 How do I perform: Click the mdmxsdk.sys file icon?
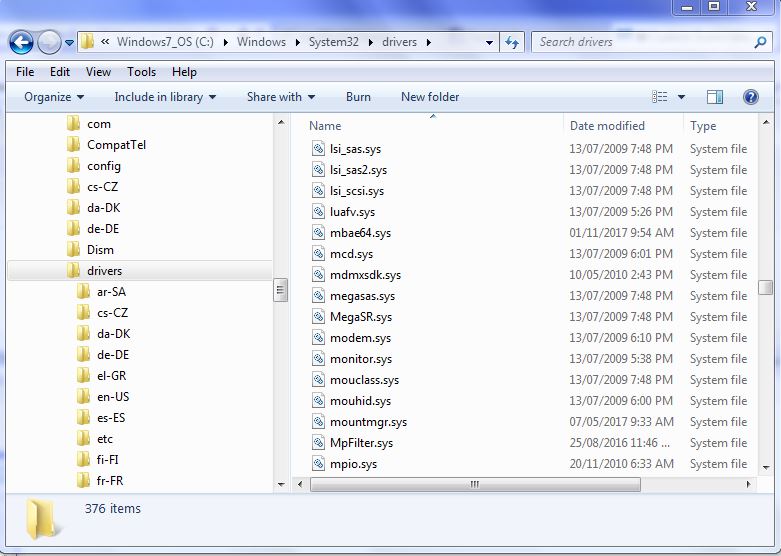[x=318, y=275]
